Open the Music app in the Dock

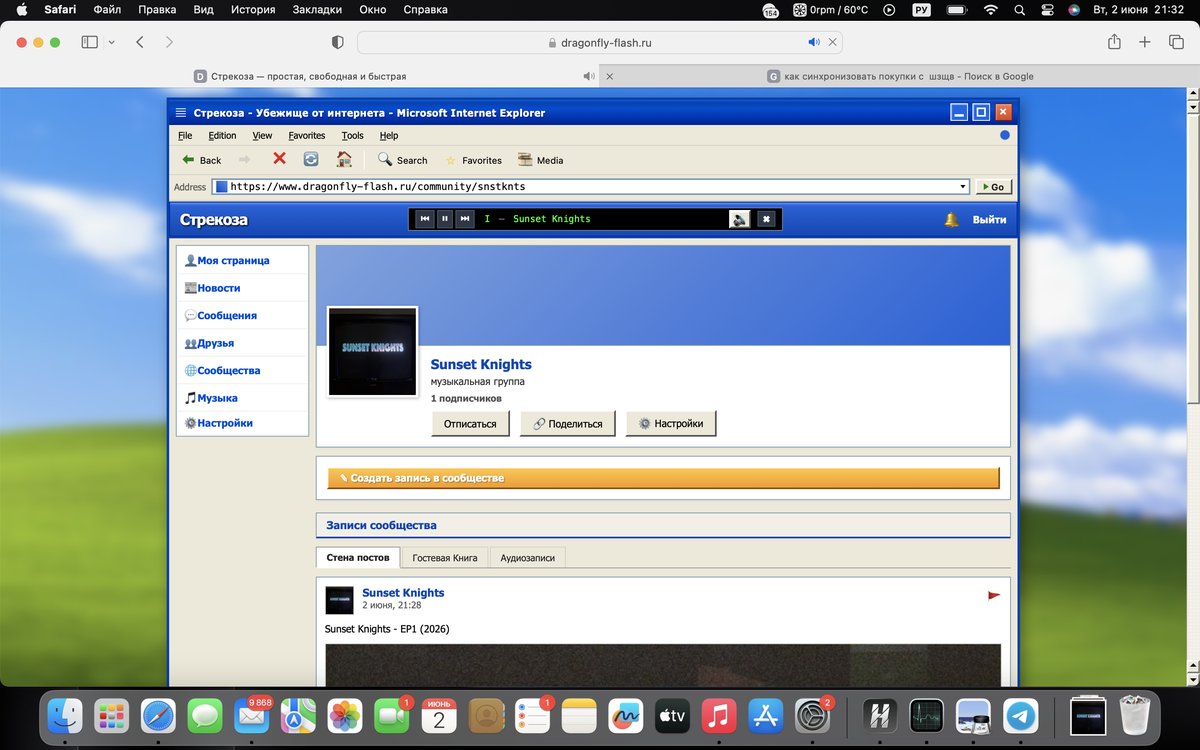(719, 716)
